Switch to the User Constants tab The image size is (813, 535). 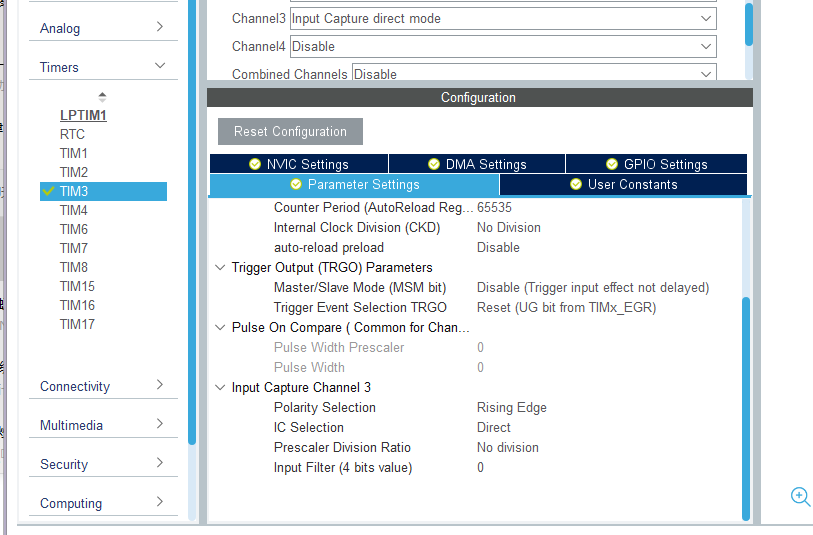pyautogui.click(x=623, y=185)
